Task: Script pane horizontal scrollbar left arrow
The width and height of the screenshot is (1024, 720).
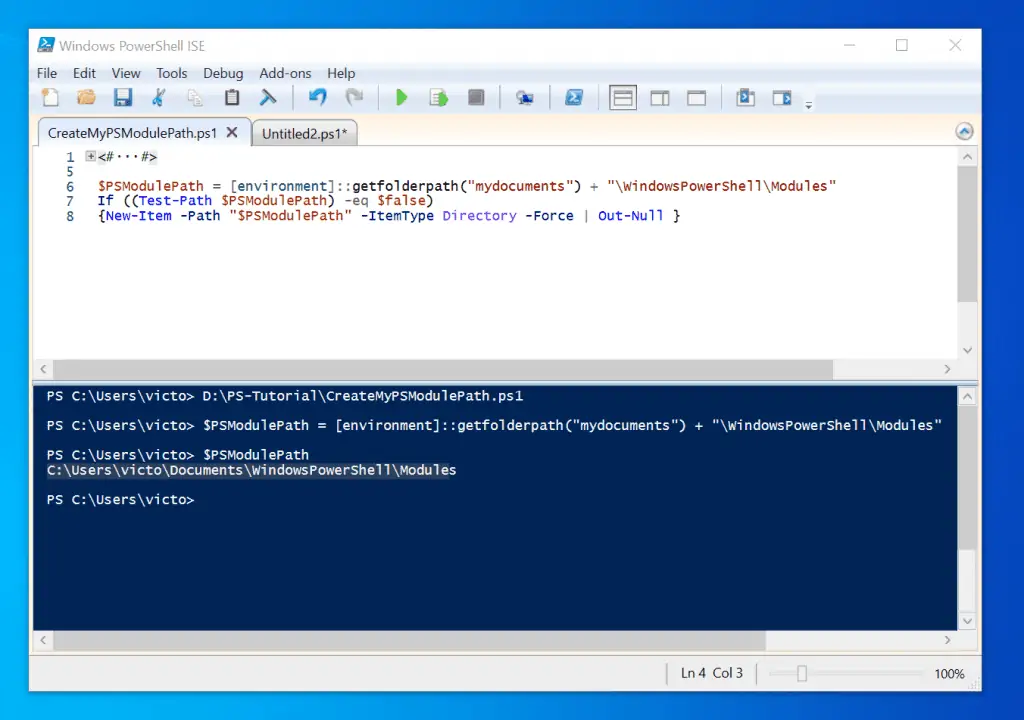Action: [x=43, y=369]
